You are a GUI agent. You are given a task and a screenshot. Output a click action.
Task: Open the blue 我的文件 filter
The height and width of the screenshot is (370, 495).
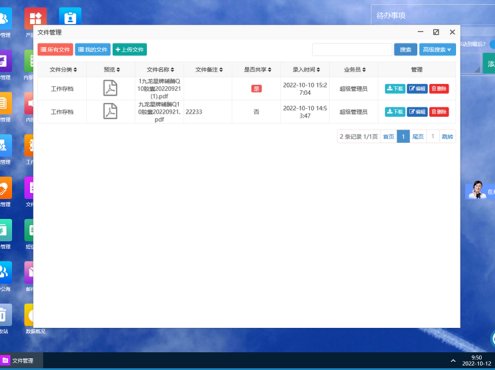93,50
